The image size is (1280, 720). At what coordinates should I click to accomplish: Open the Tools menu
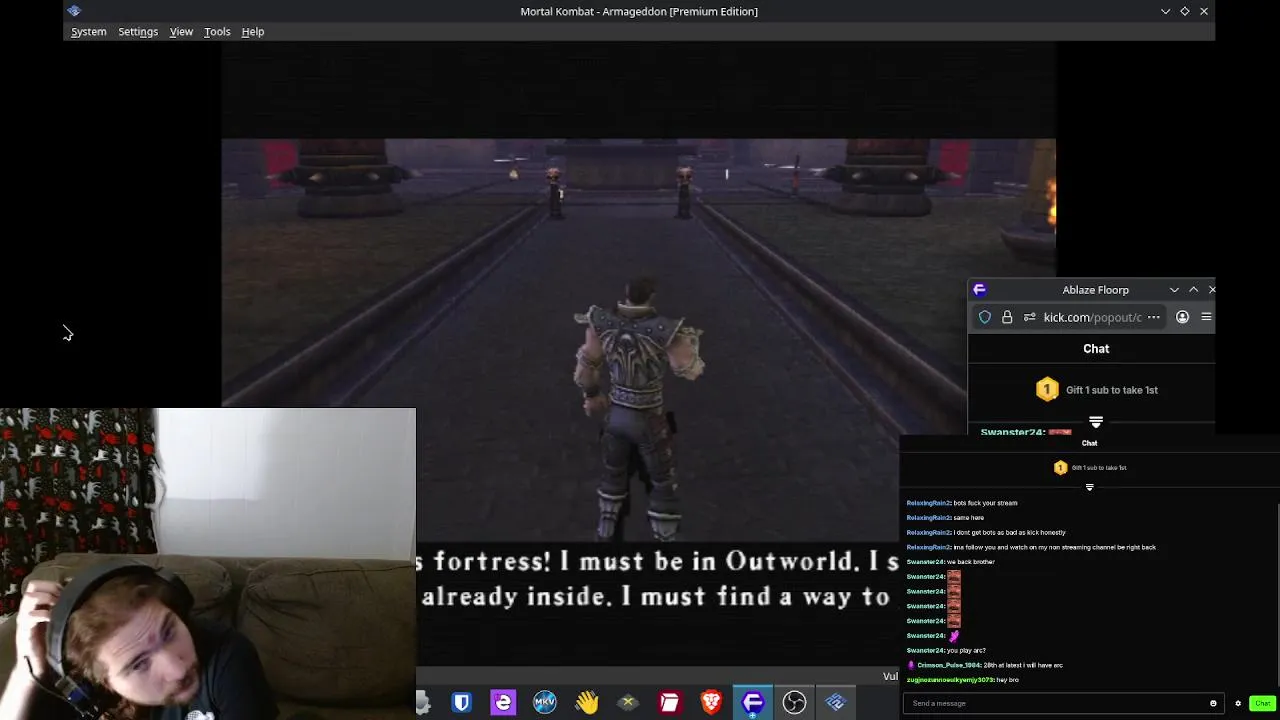click(217, 32)
